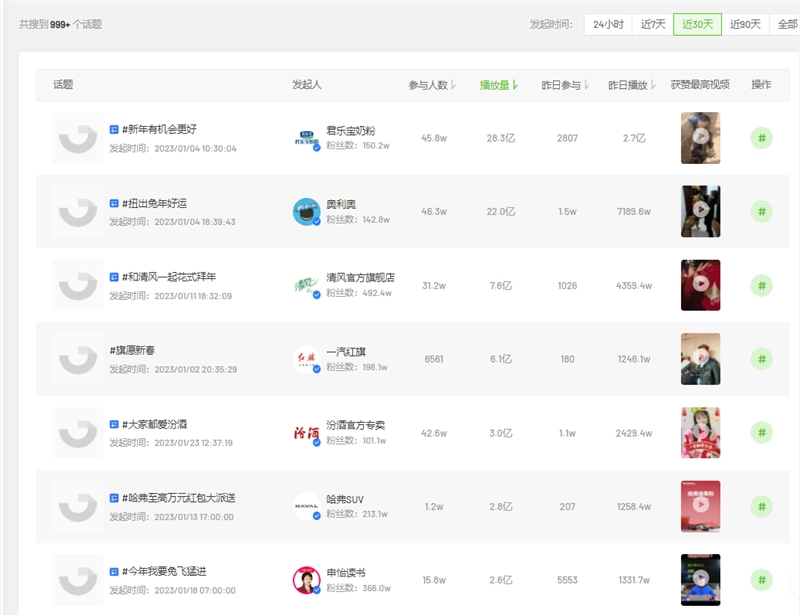Sort table by 昨日播放 column
Image resolution: width=800 pixels, height=615 pixels.
[632, 85]
